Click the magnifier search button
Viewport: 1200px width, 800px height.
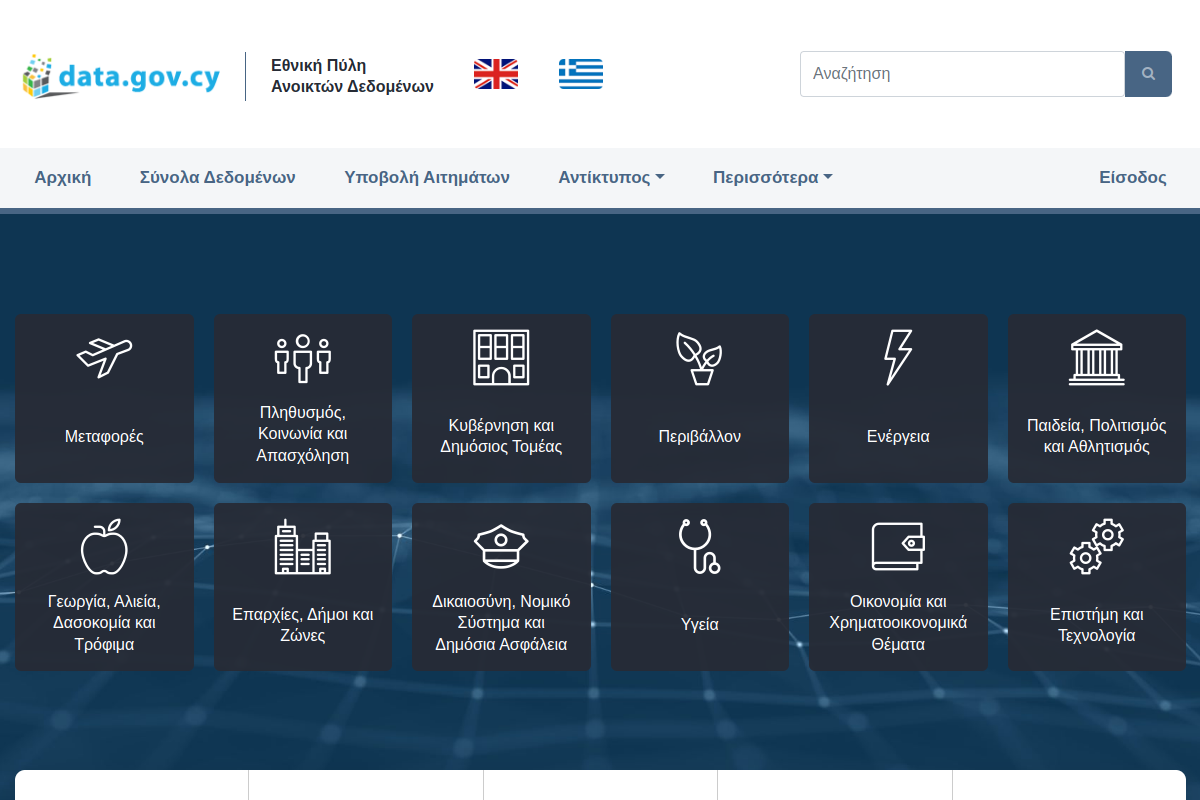click(x=1148, y=74)
